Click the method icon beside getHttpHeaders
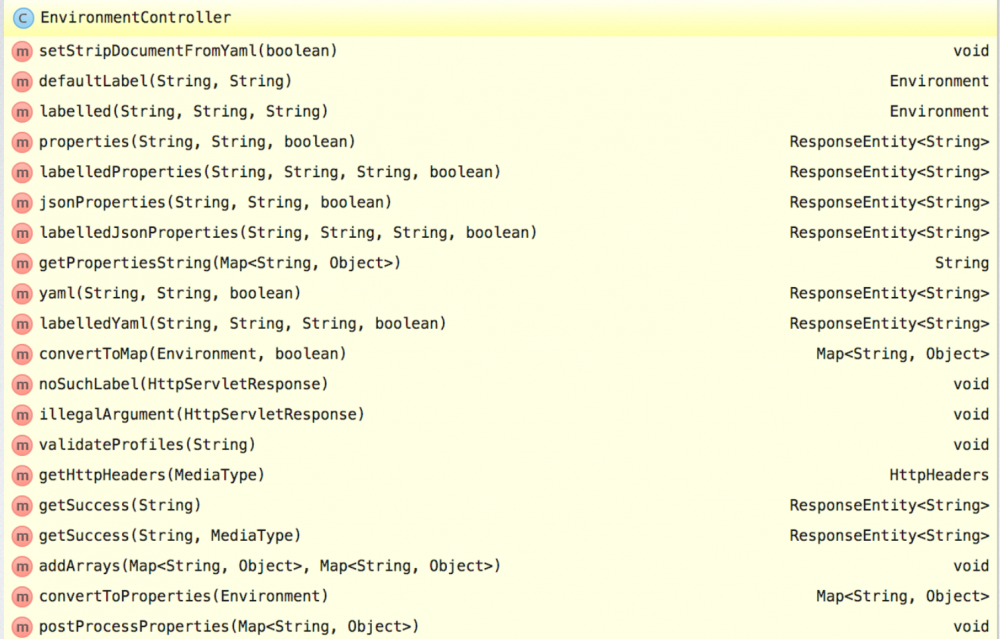Screen dimensions: 1000x639 click(x=21, y=475)
